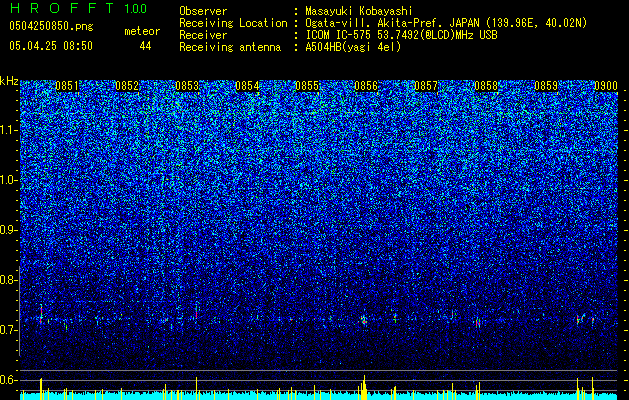The width and height of the screenshot is (629, 400).
Task: Click the 0.8 kHz axis label
Action: click(x=9, y=280)
